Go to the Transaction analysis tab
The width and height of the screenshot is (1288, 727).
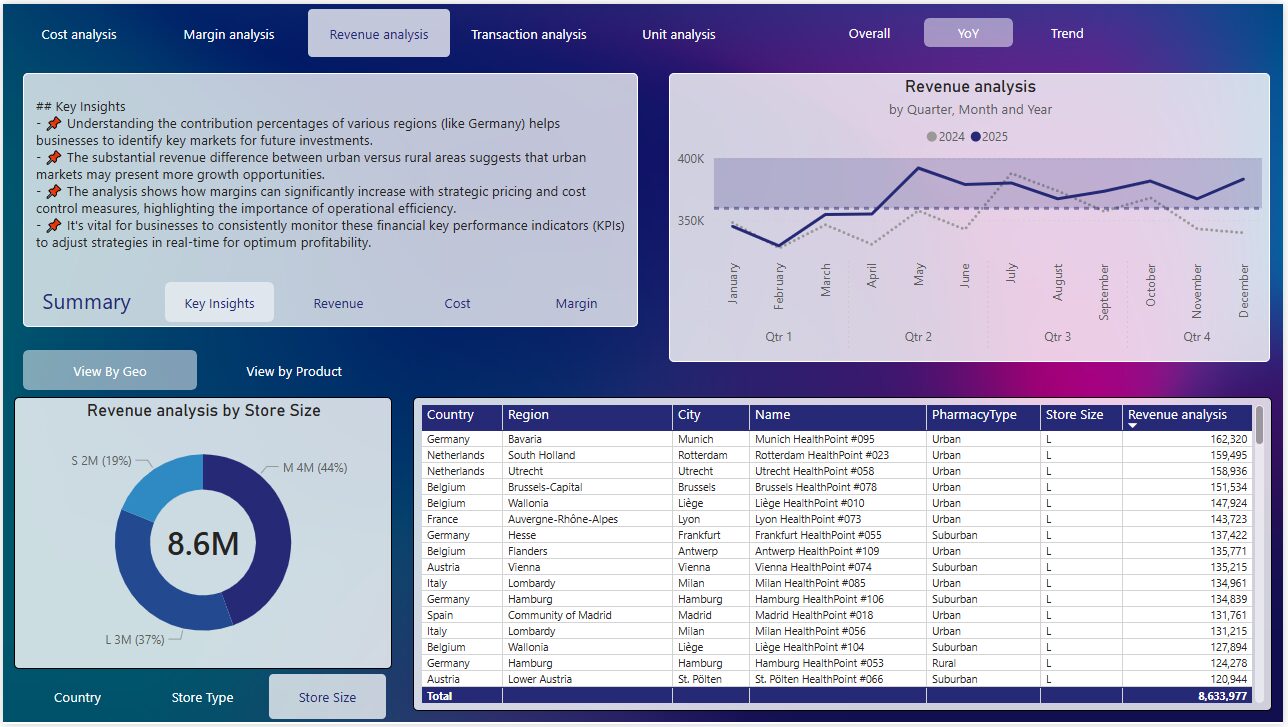pyautogui.click(x=529, y=34)
